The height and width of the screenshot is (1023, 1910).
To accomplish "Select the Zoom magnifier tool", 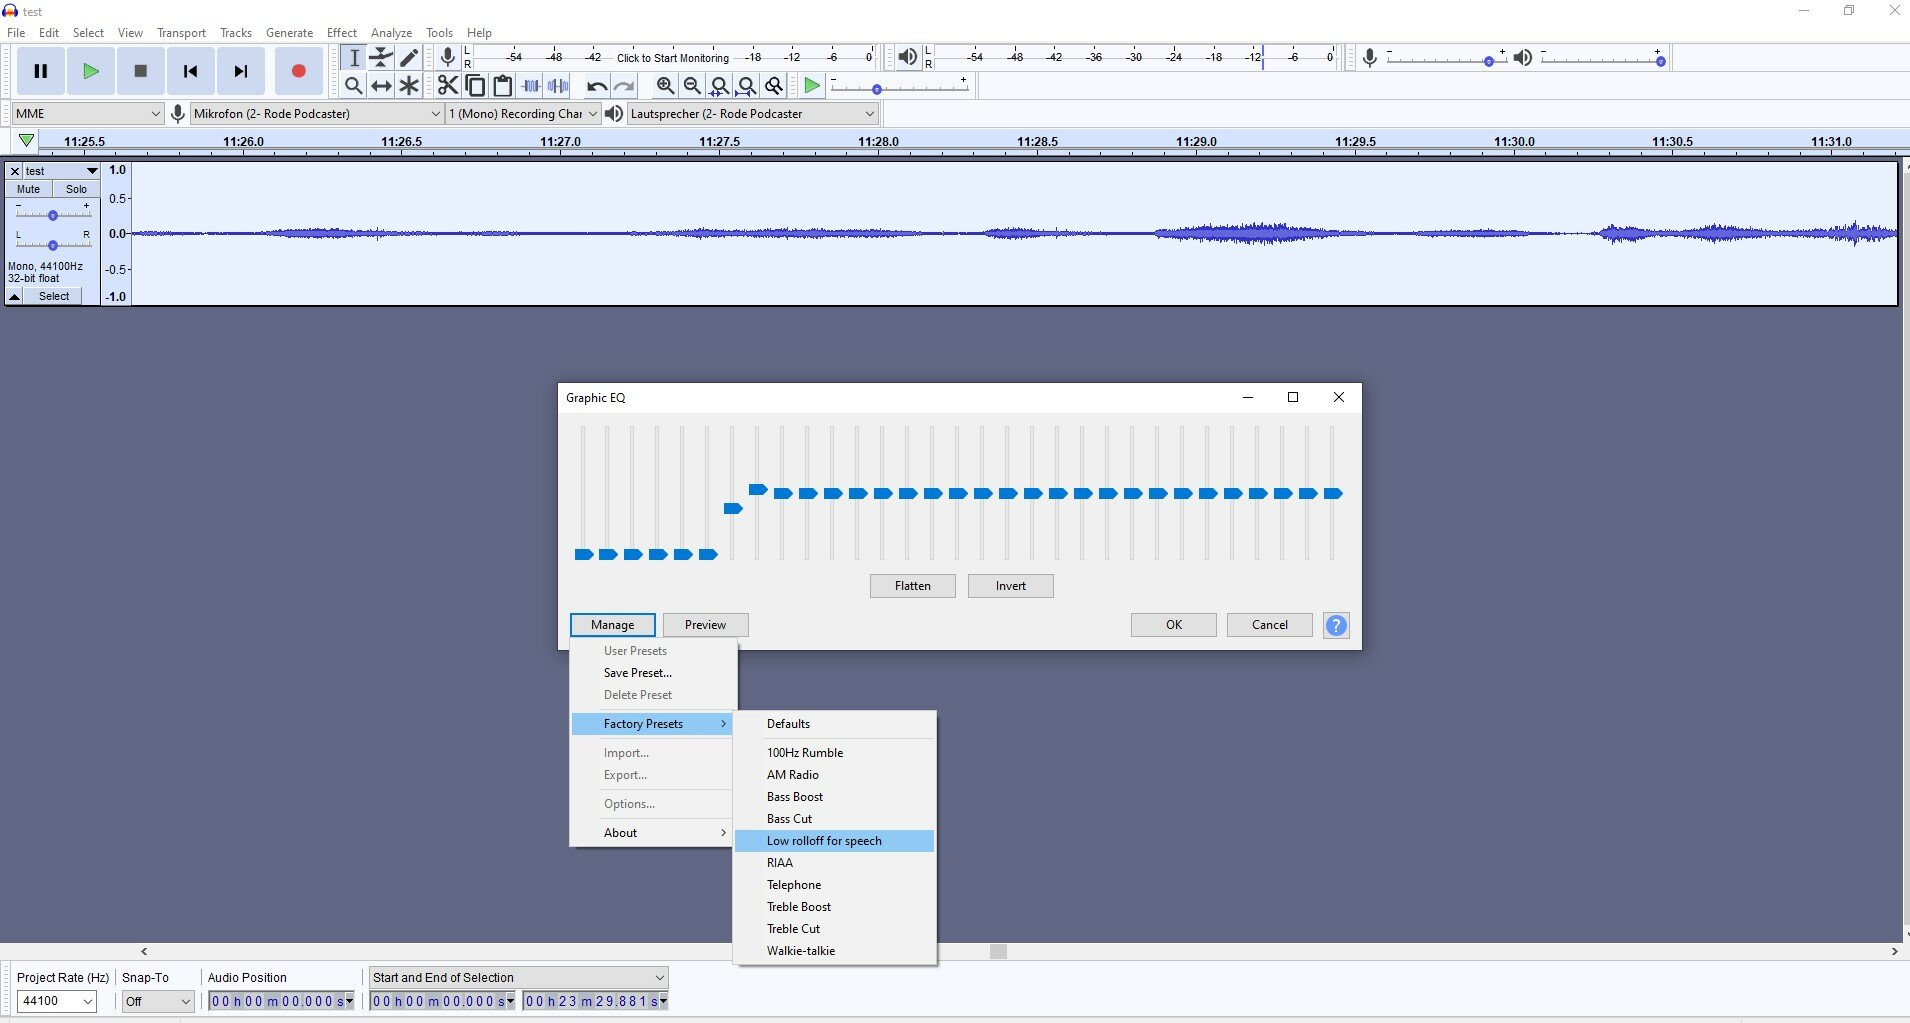I will point(353,86).
